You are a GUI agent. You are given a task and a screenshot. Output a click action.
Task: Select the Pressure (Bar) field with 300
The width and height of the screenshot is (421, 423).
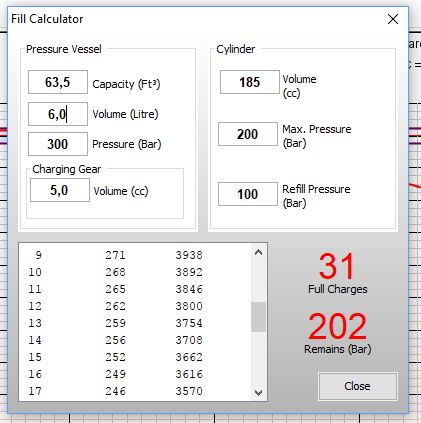[x=58, y=144]
